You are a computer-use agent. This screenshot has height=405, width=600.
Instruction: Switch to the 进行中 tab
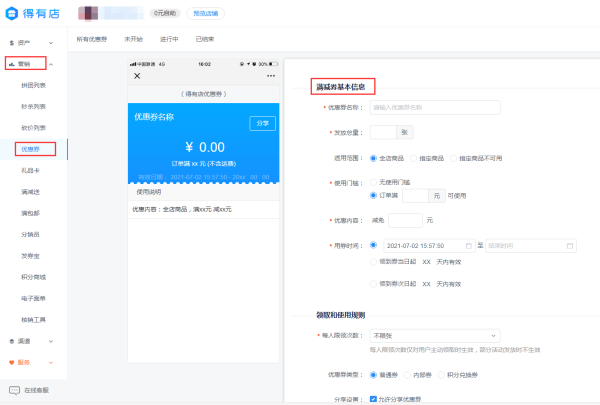[x=169, y=39]
